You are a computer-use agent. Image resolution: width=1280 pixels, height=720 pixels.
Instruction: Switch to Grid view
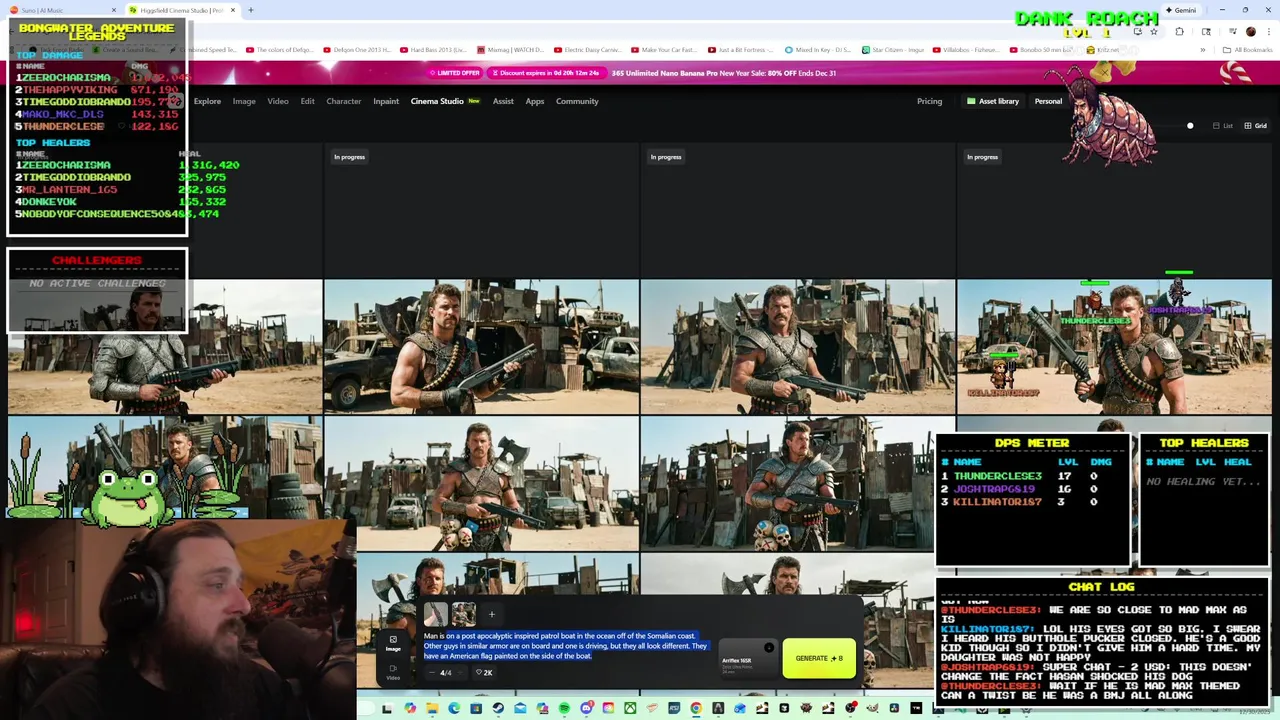pos(1254,126)
